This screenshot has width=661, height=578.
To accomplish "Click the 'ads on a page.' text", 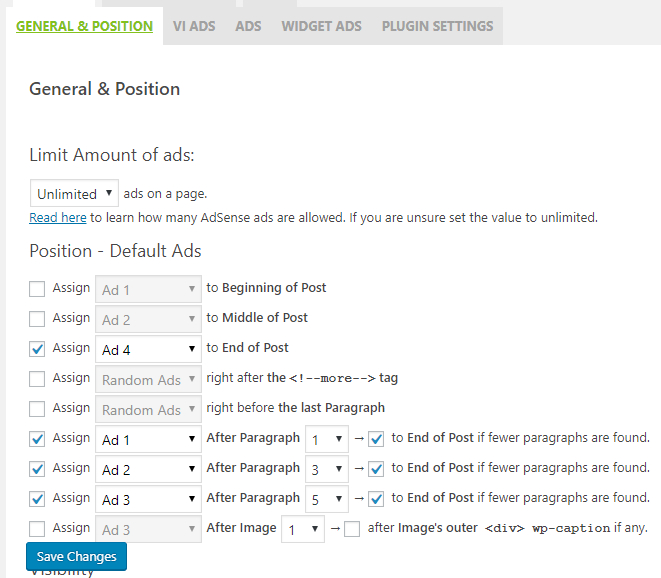I will coord(165,194).
